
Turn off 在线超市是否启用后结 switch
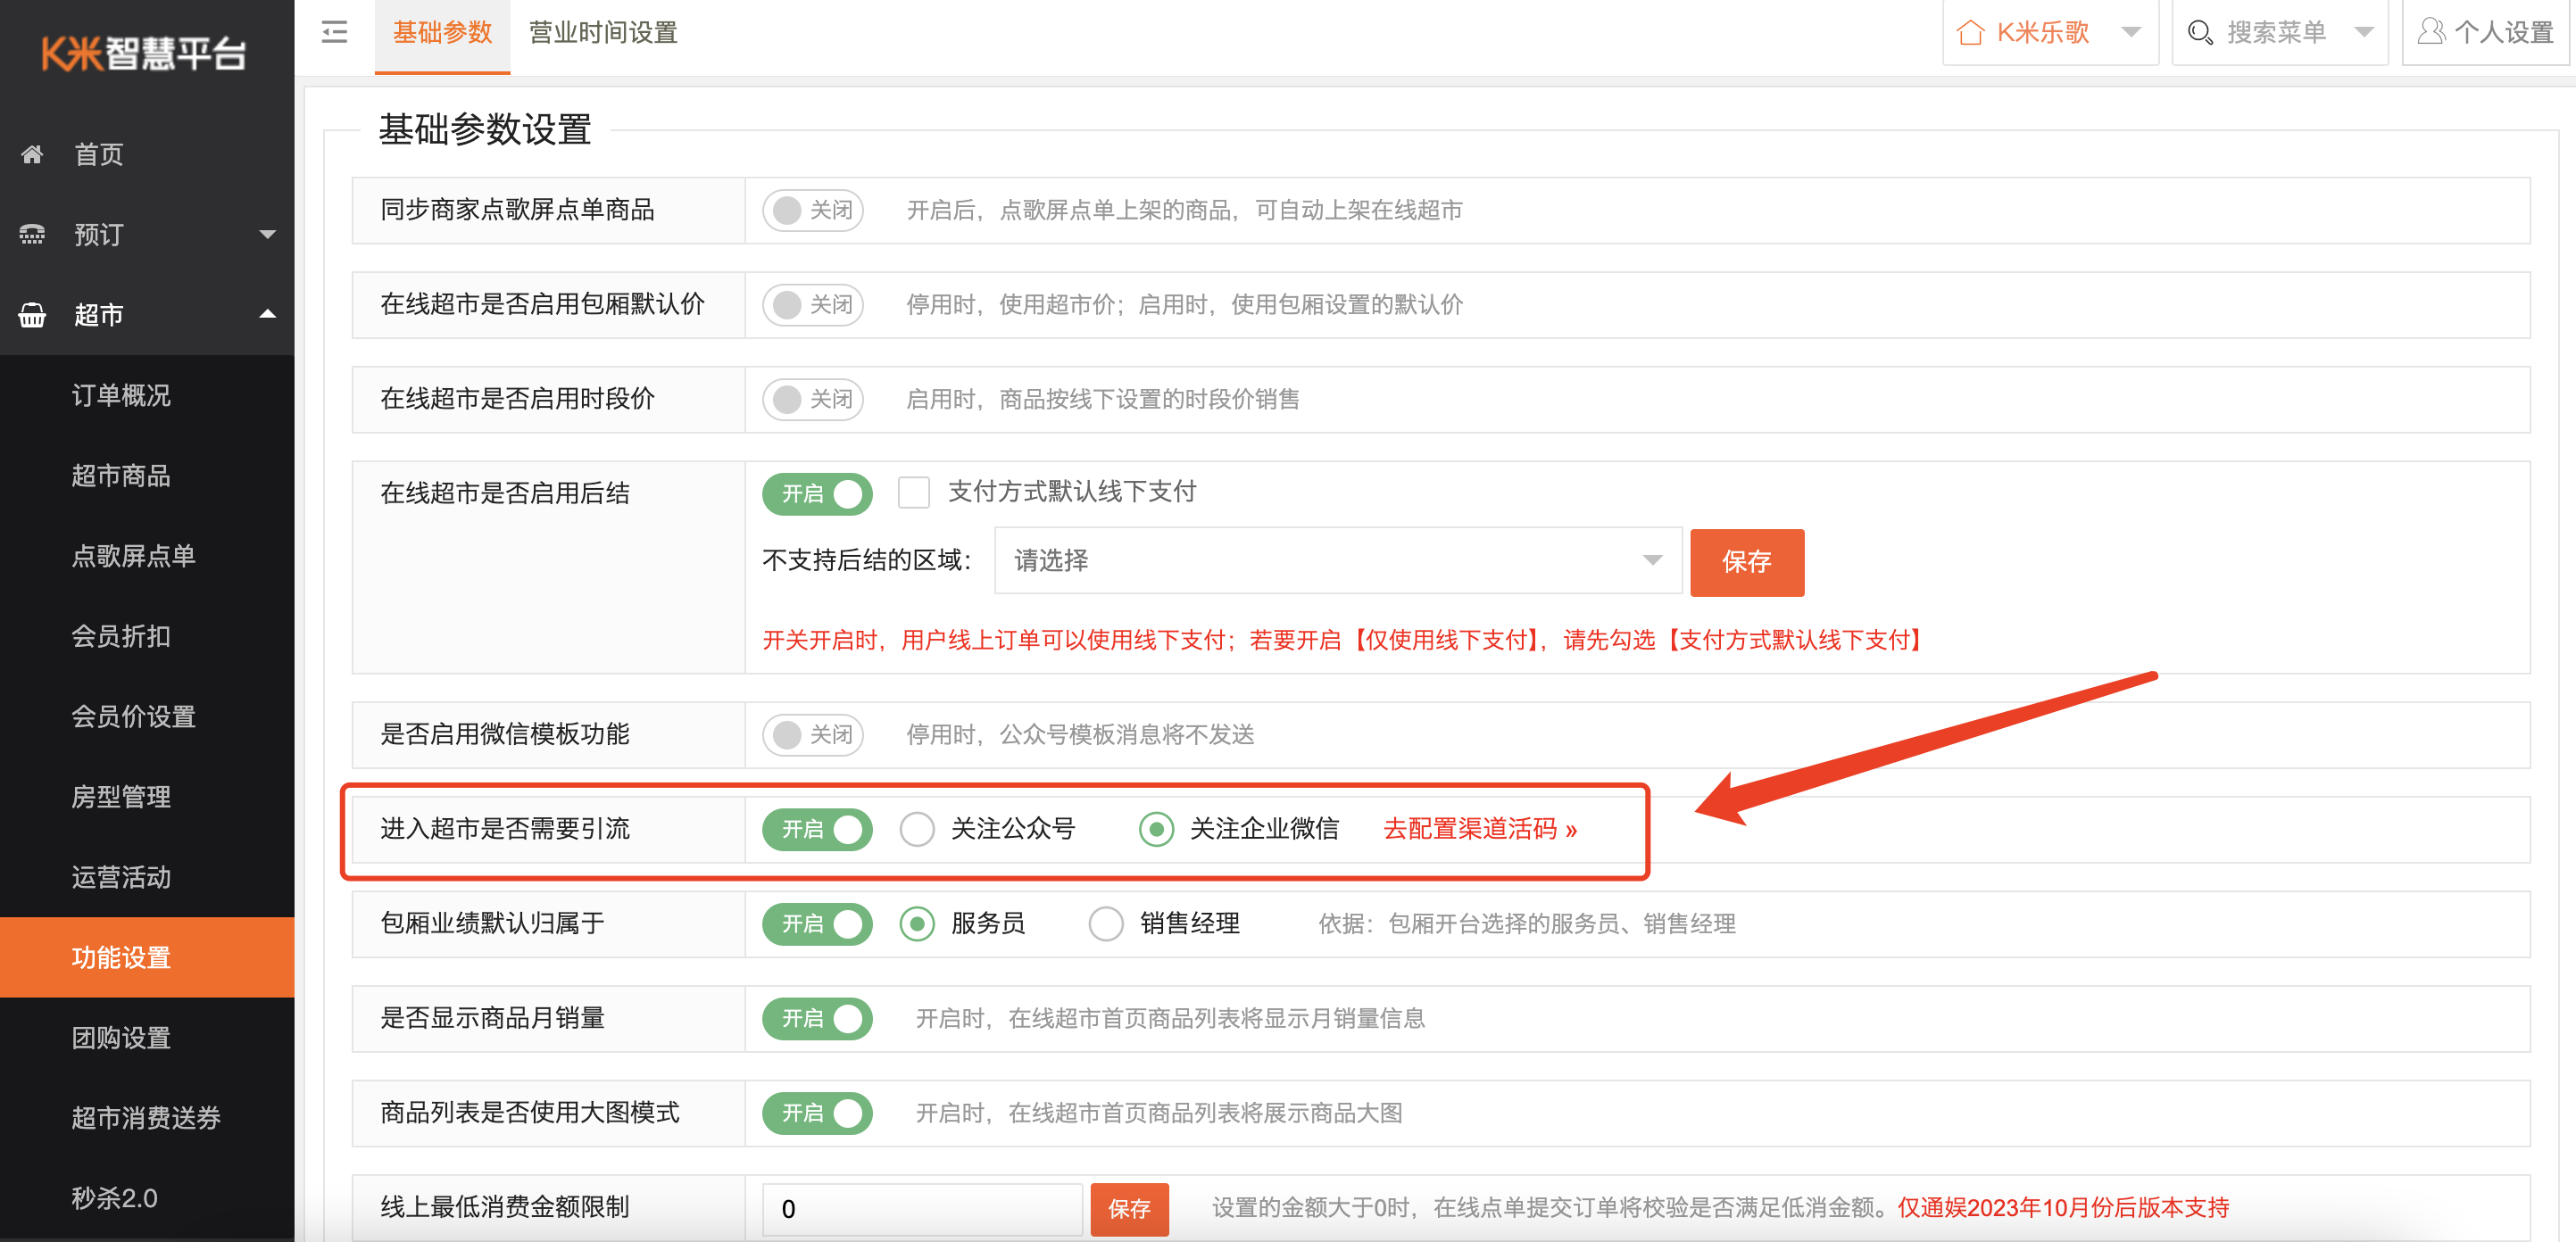click(817, 494)
